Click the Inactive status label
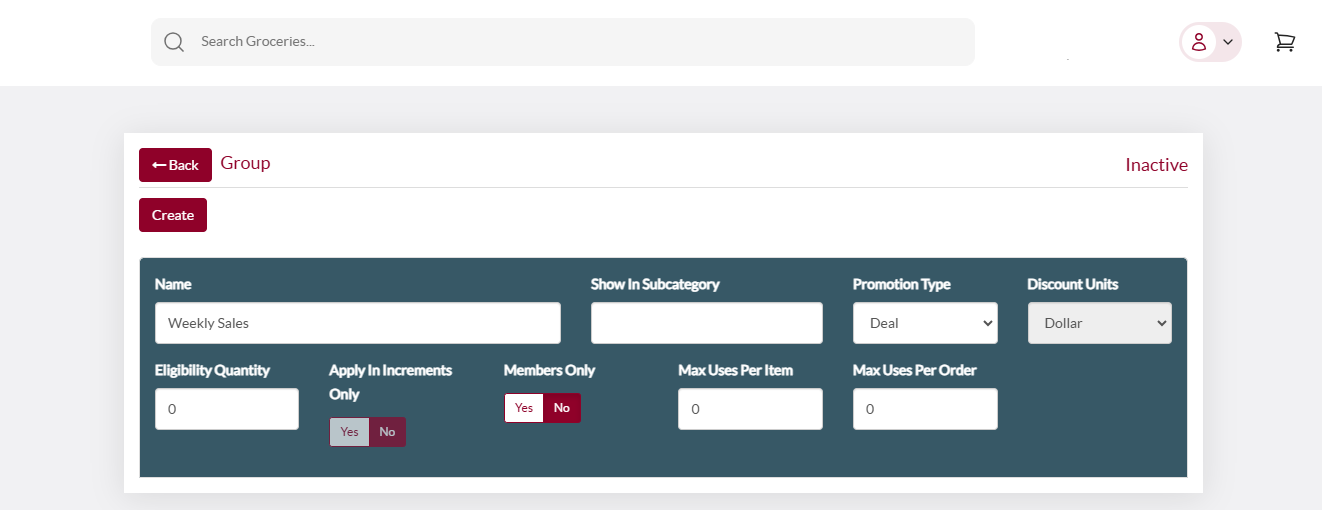This screenshot has height=510, width=1322. [1157, 165]
